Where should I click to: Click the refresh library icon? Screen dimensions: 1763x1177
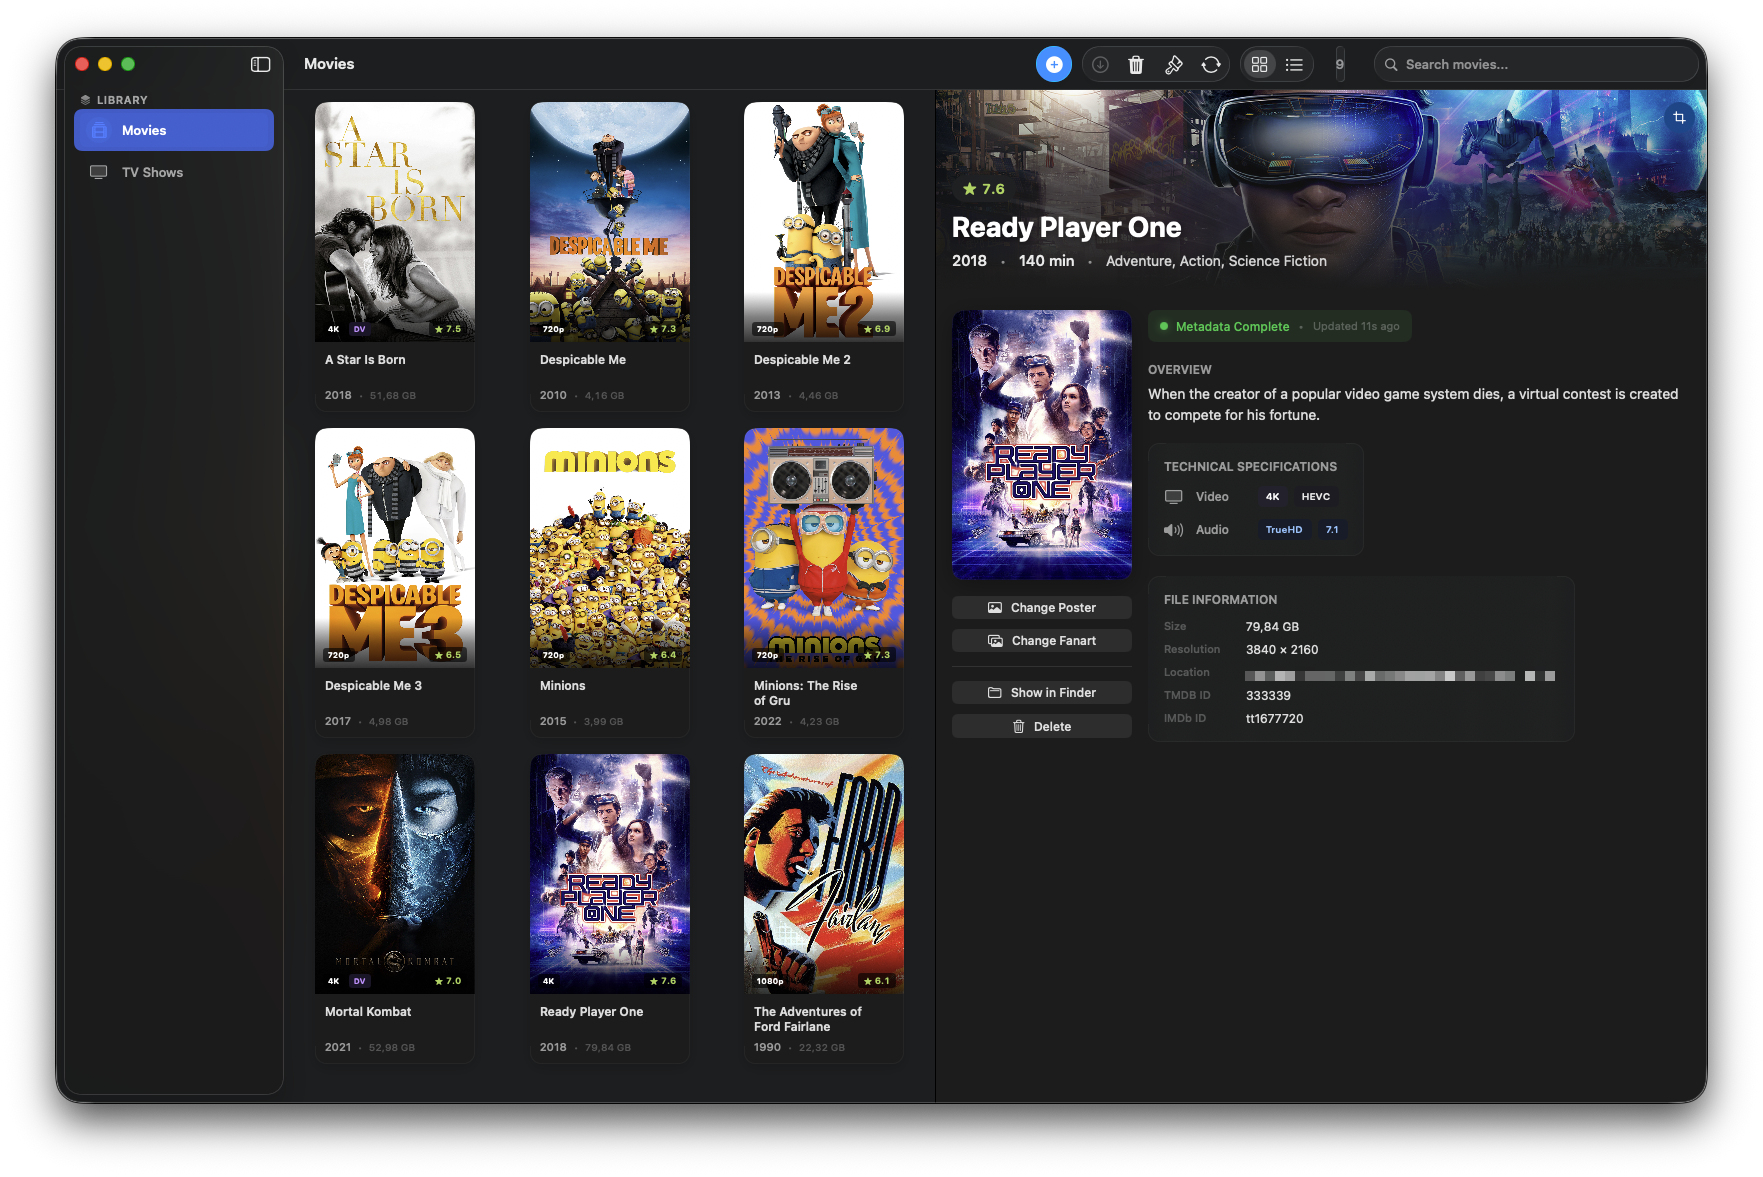pos(1211,64)
